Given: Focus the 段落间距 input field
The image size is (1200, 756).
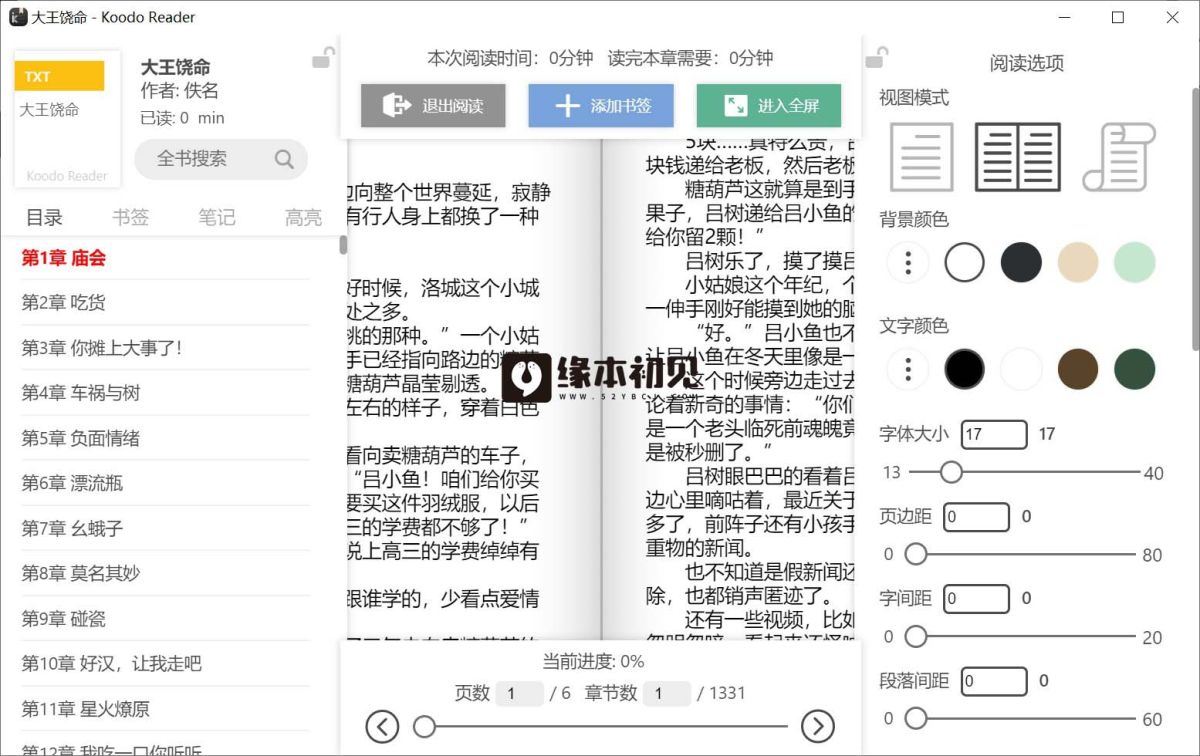Looking at the screenshot, I should click(x=994, y=682).
